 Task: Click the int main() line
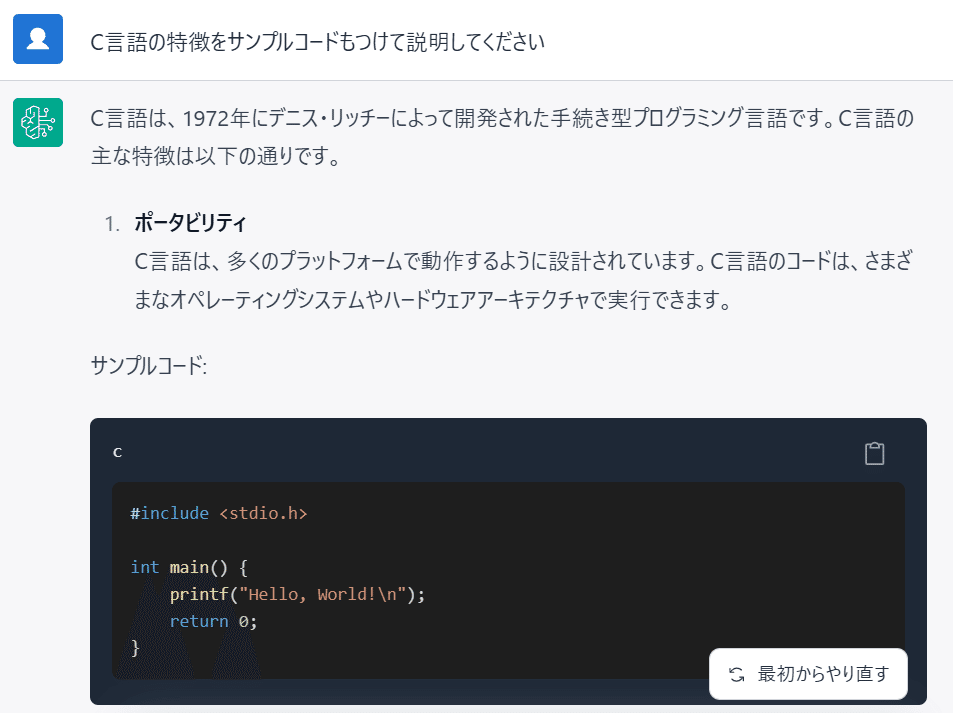point(188,567)
